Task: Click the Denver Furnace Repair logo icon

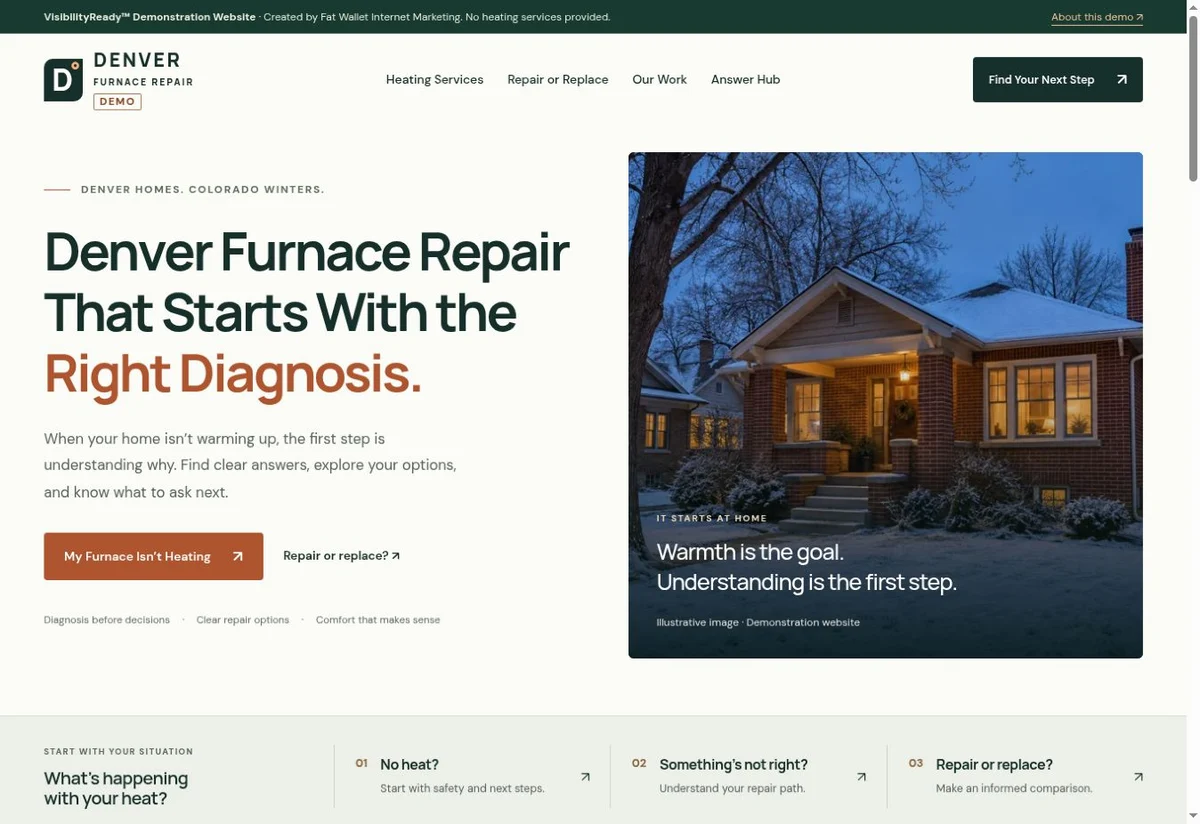Action: pos(63,80)
